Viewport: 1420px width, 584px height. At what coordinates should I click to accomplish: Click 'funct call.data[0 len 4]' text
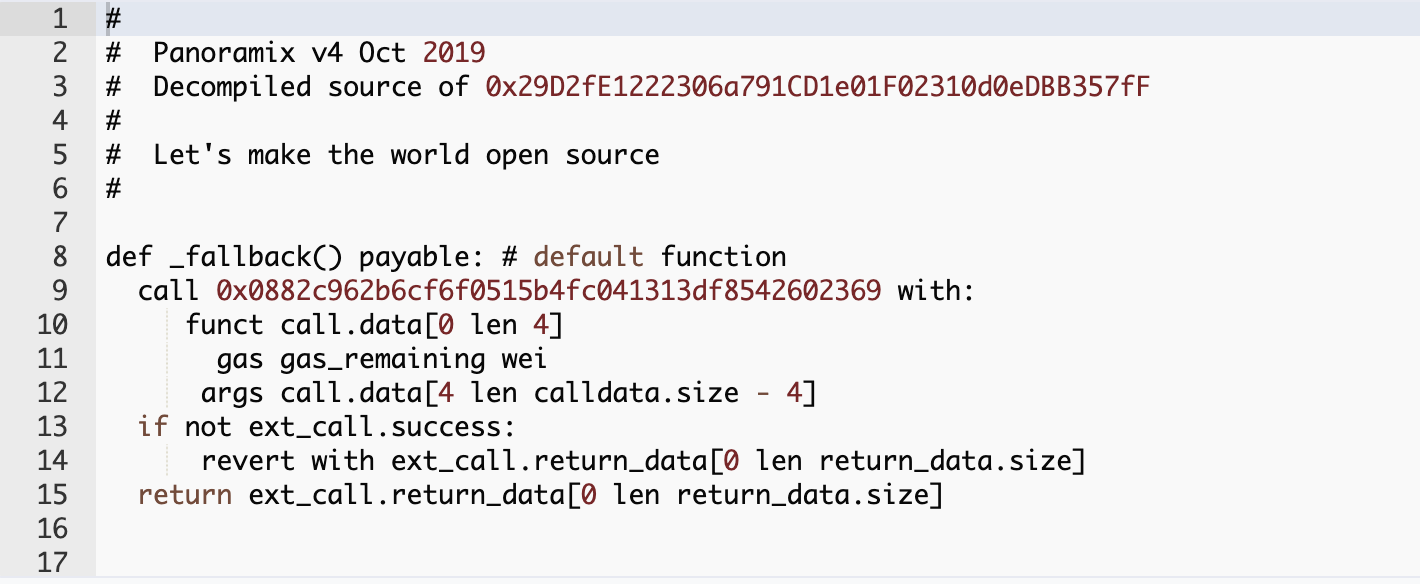click(x=375, y=325)
